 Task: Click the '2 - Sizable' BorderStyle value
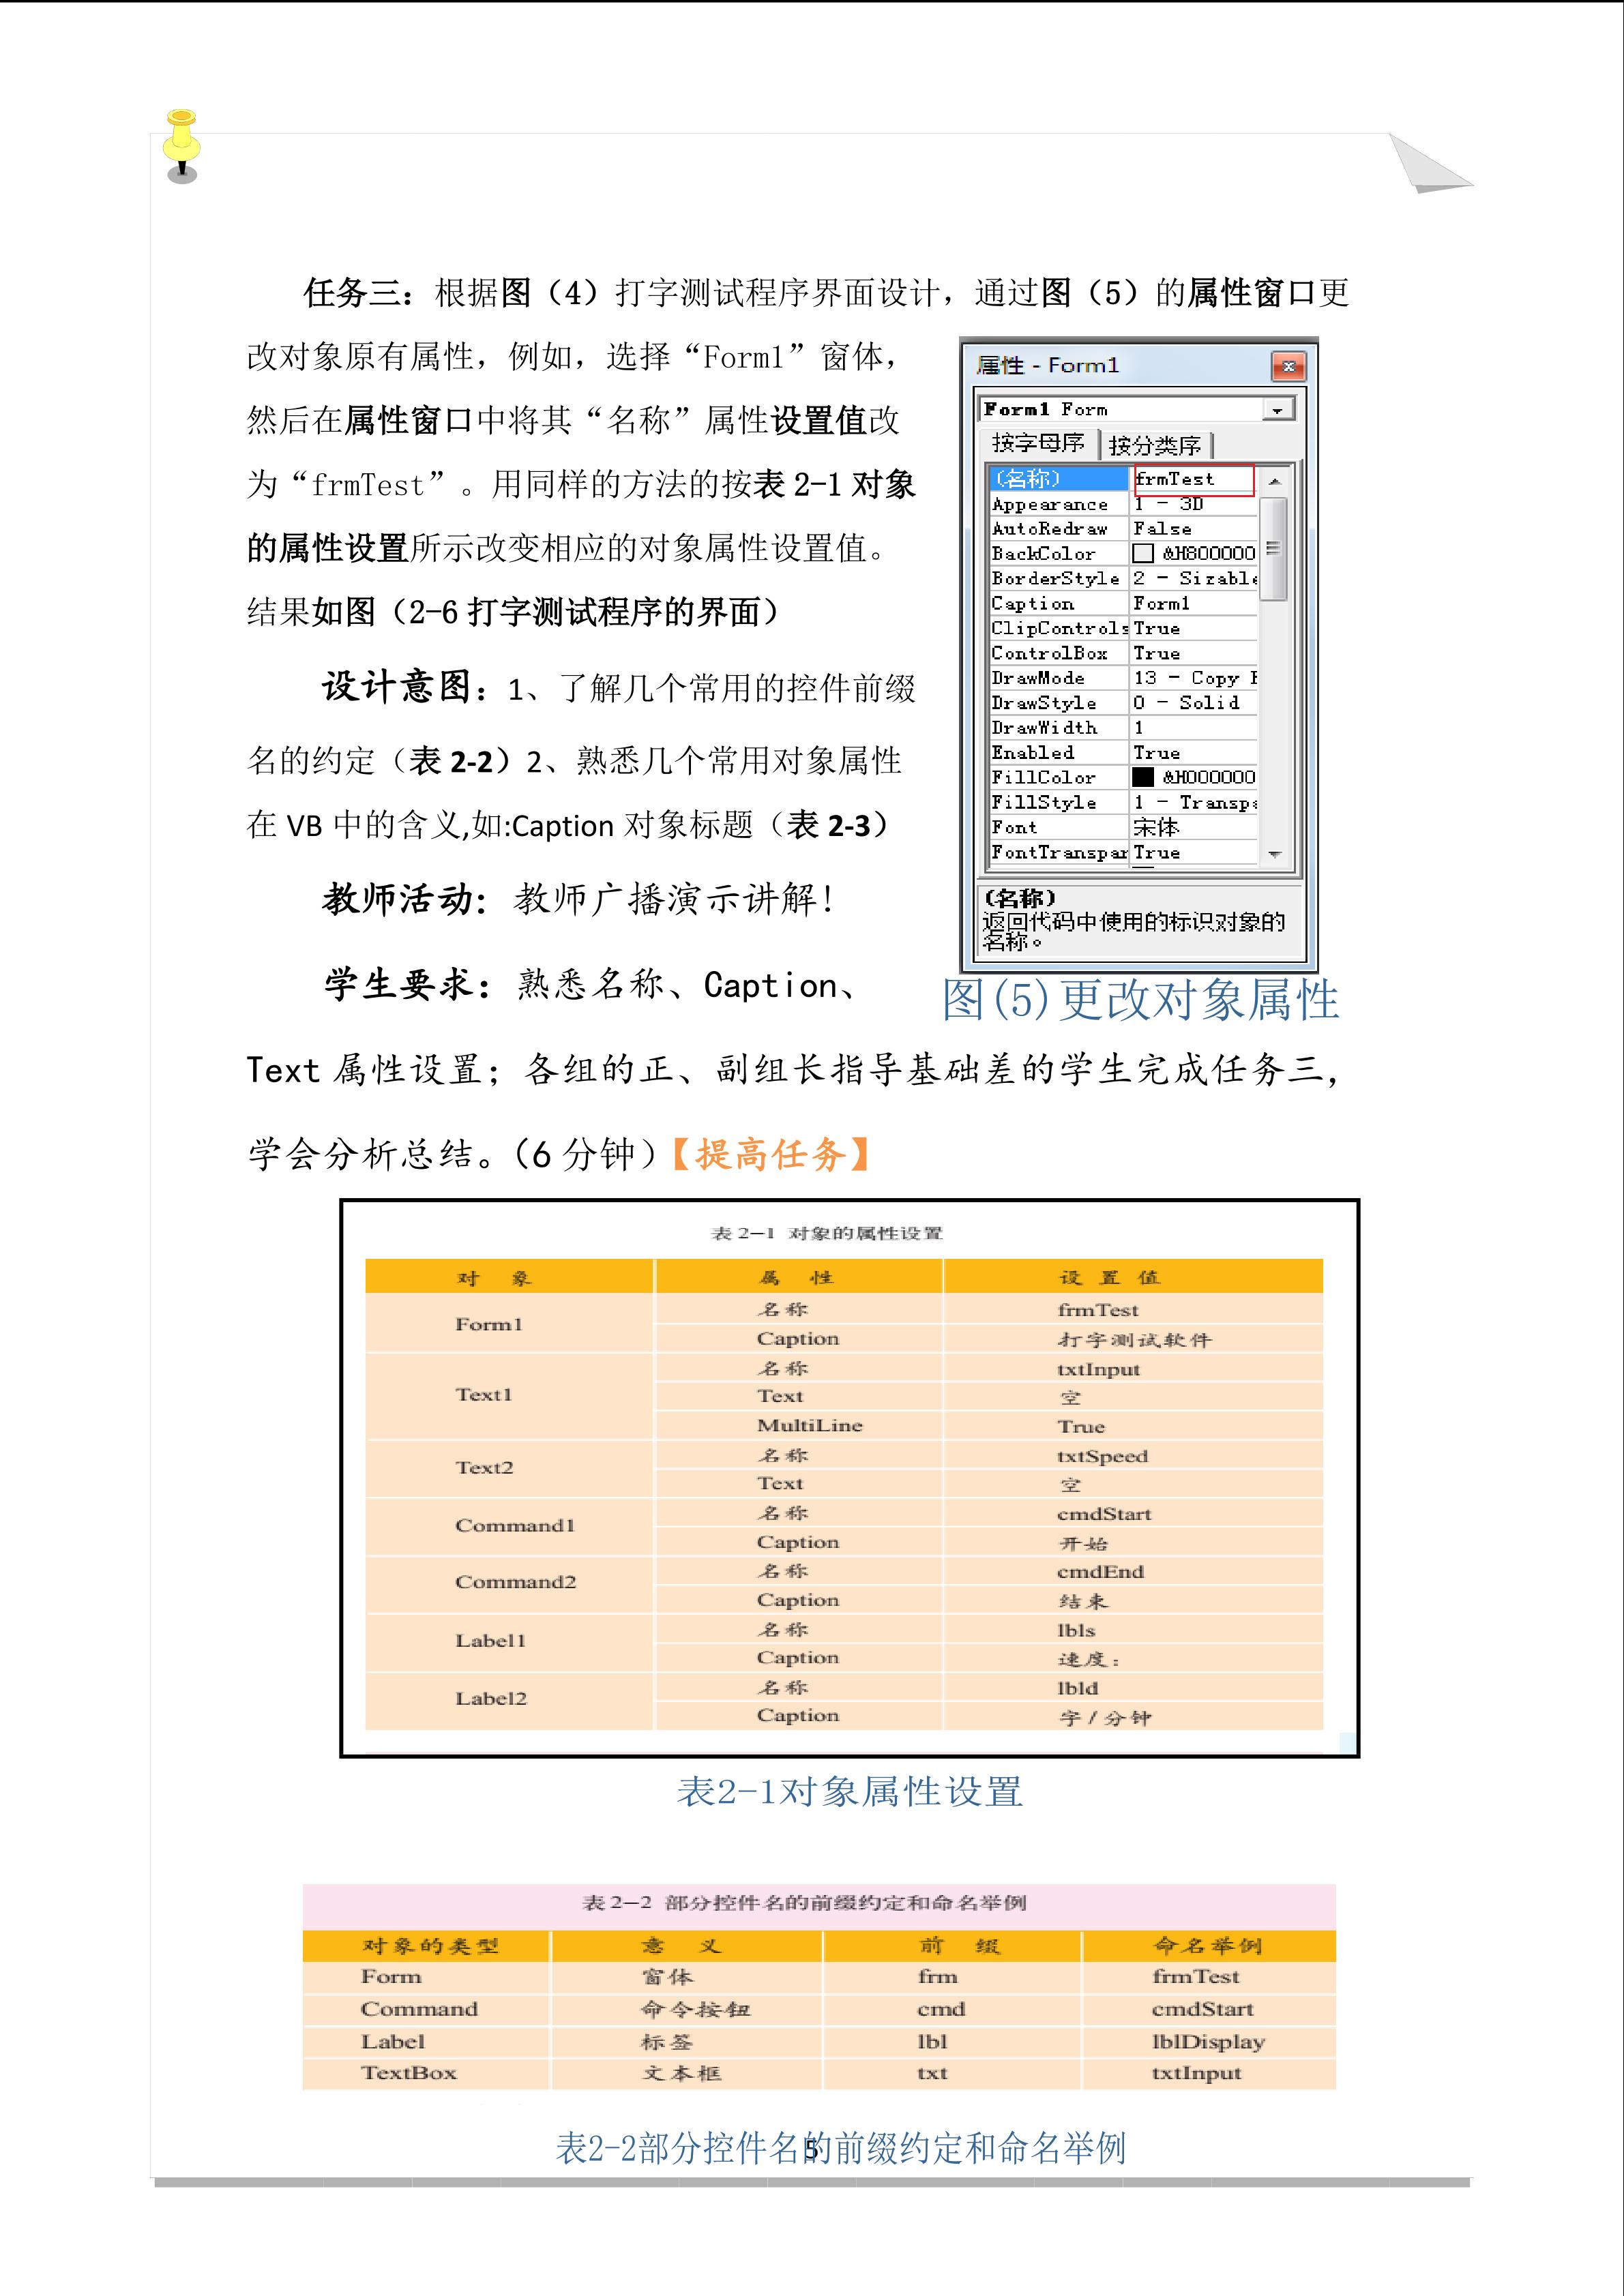coord(1194,579)
